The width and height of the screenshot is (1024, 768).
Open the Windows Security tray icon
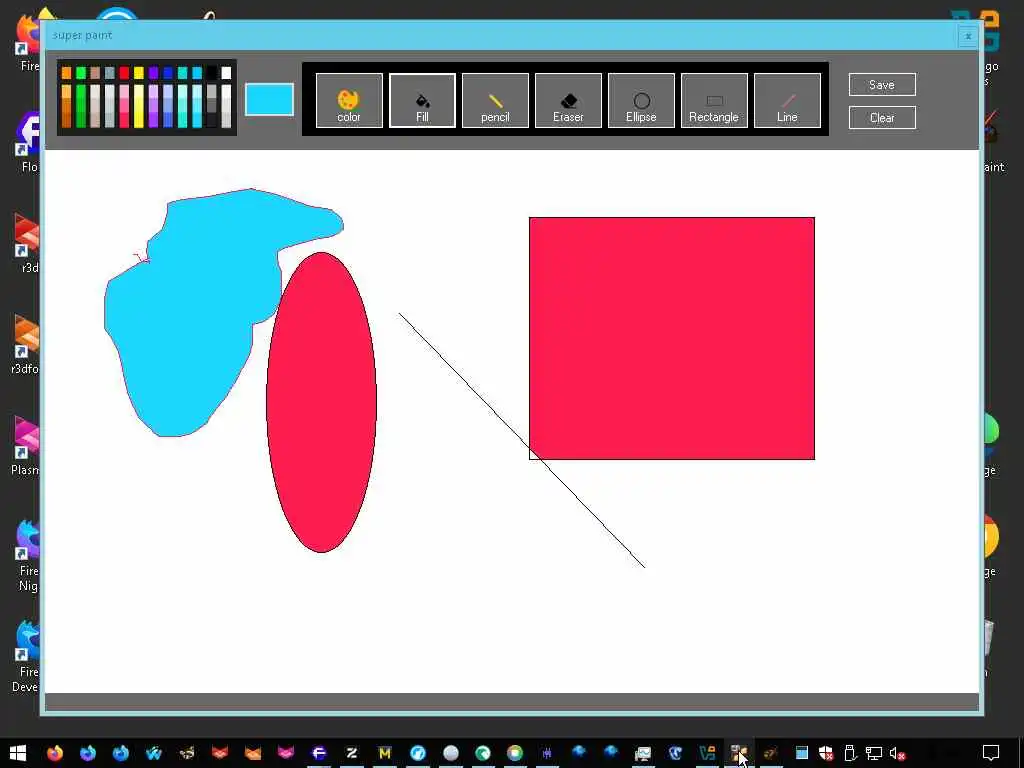[x=825, y=754]
